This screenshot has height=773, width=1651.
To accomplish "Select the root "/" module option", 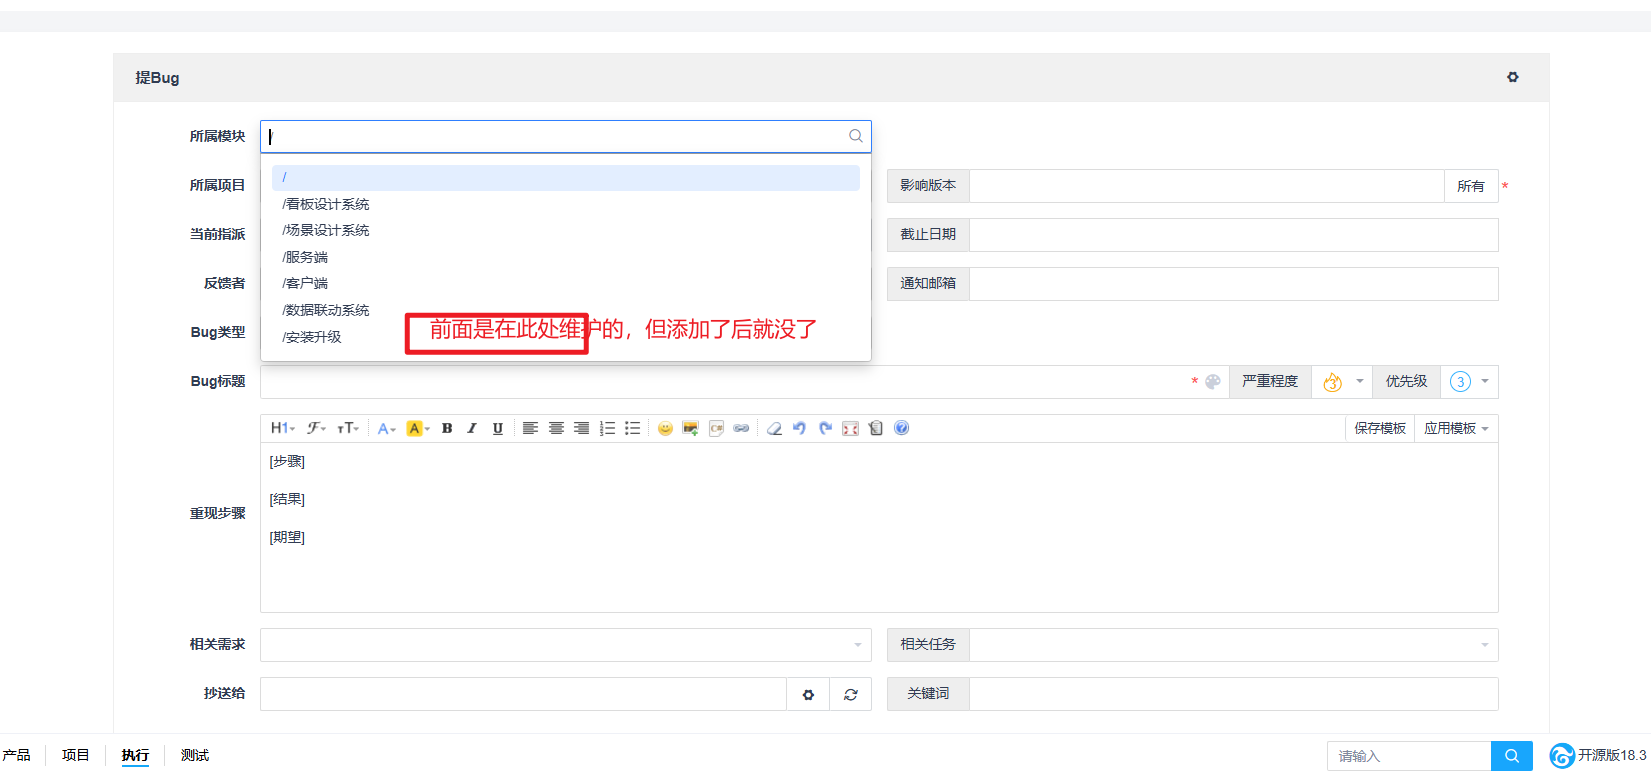I will (x=566, y=177).
